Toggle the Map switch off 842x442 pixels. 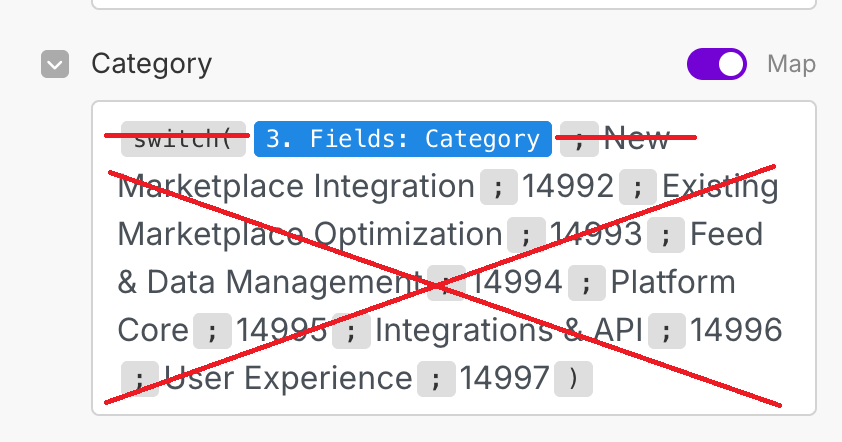[x=716, y=64]
